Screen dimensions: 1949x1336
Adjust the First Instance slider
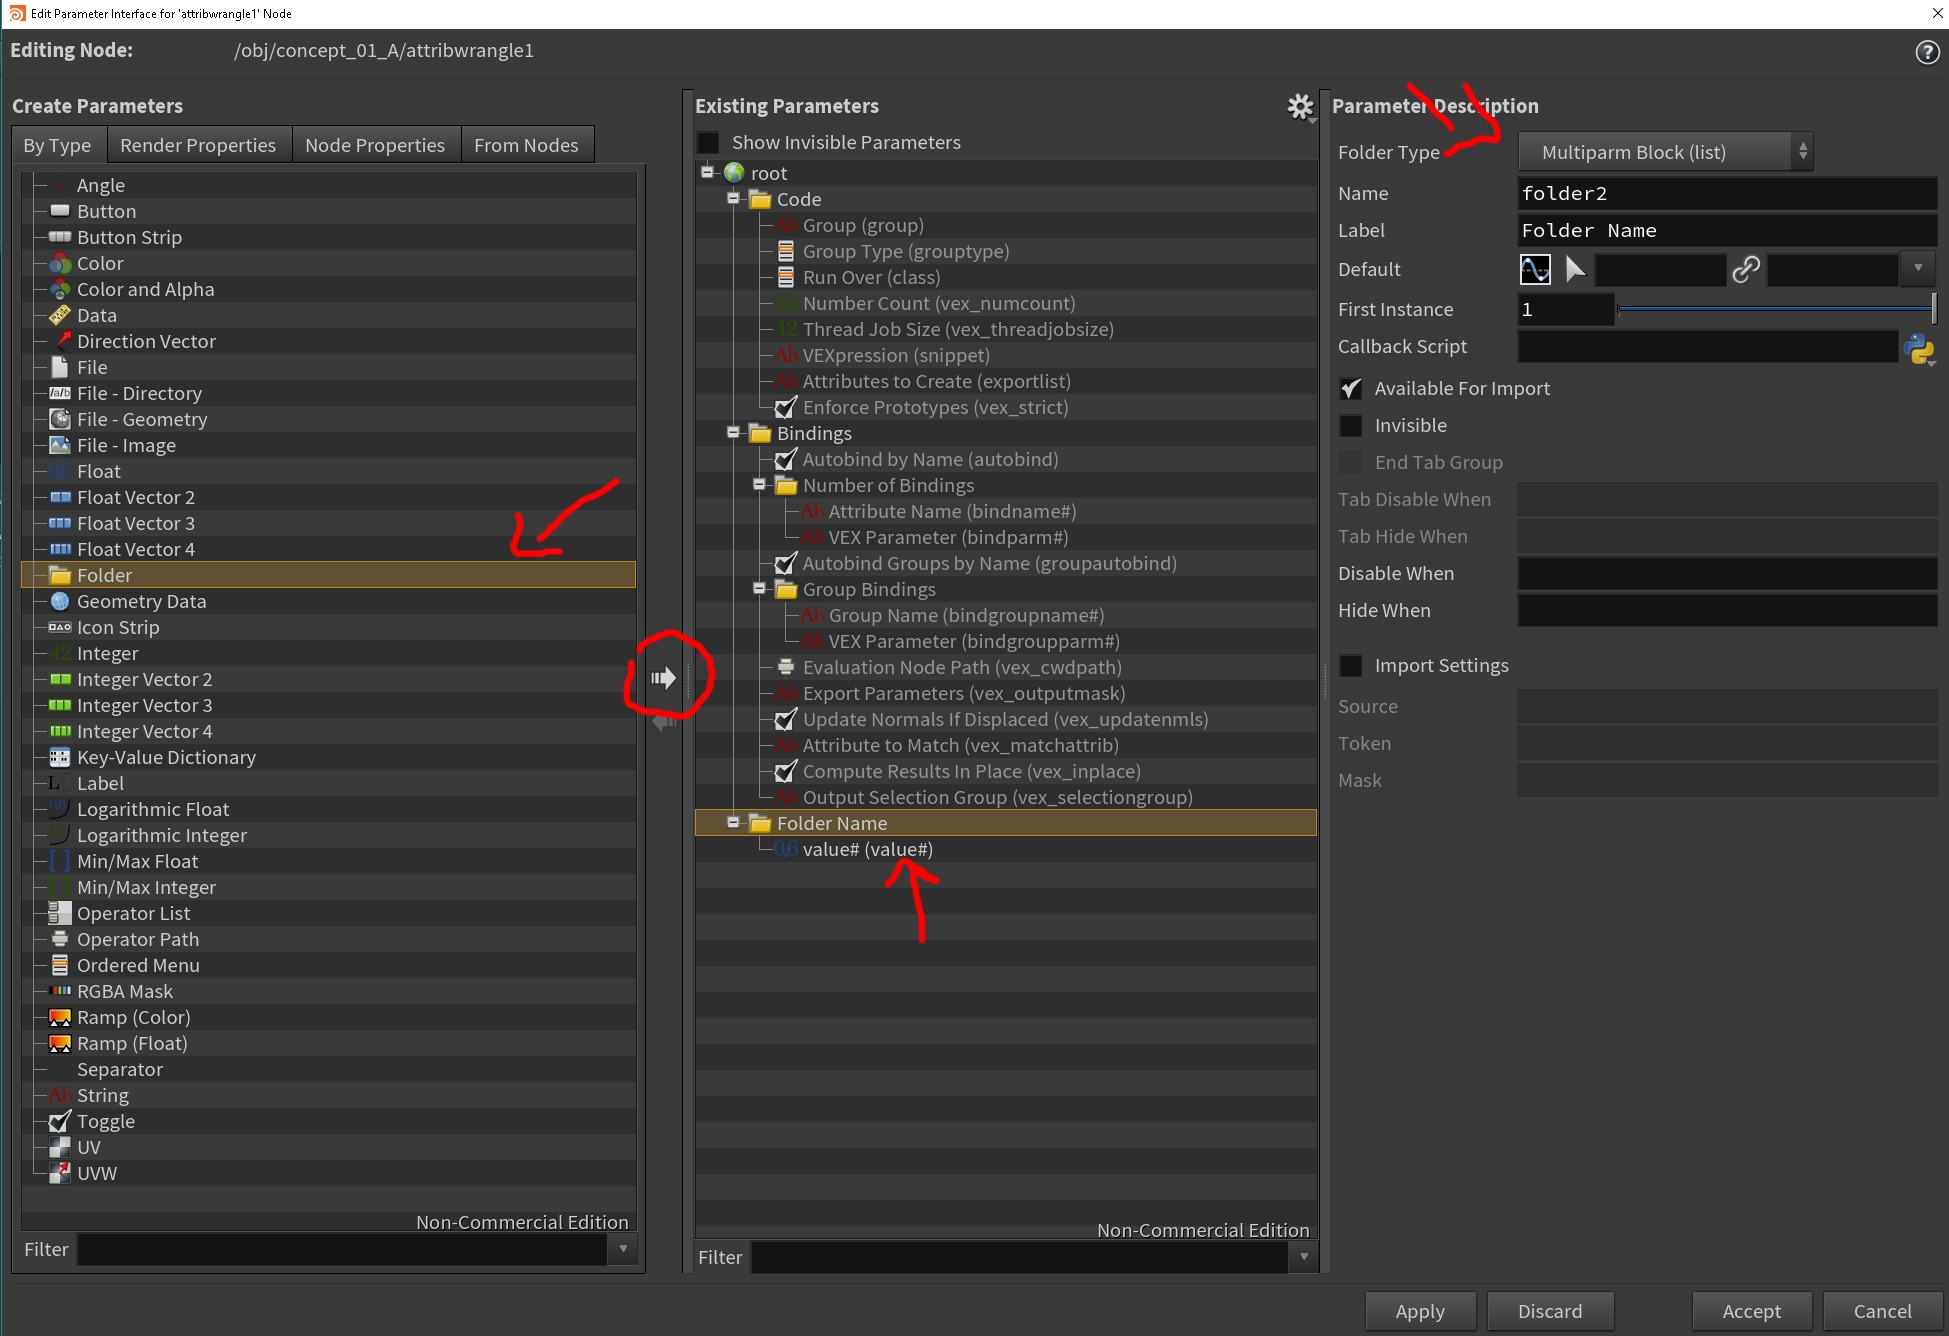coord(1775,310)
